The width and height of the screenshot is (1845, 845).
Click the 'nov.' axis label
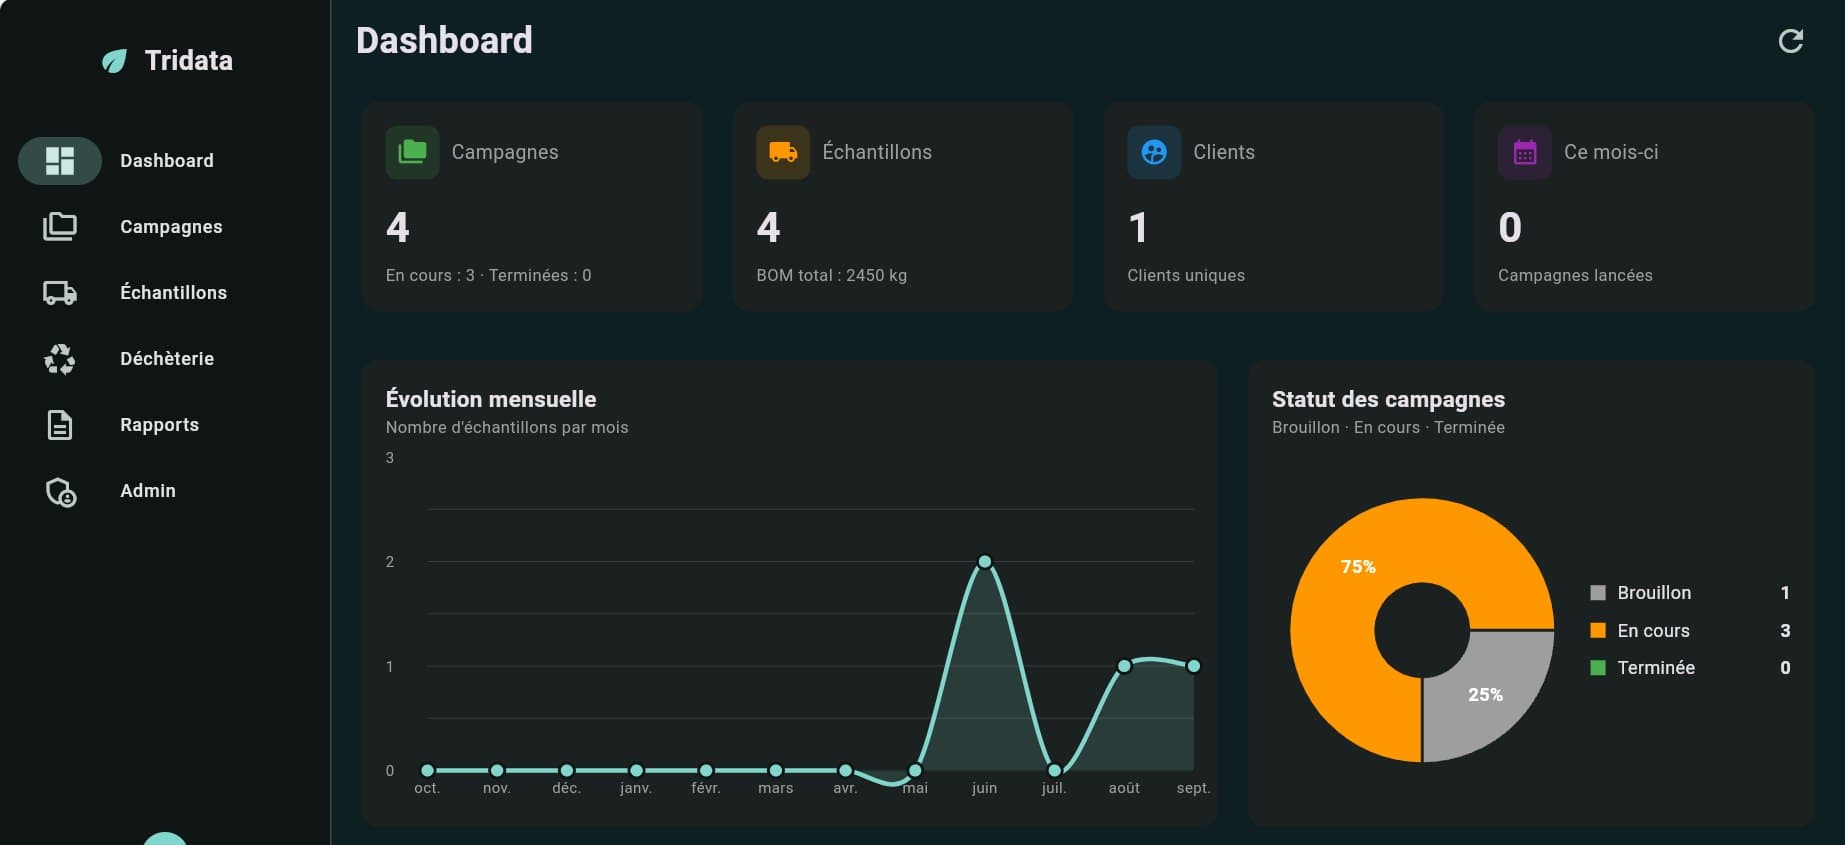497,788
